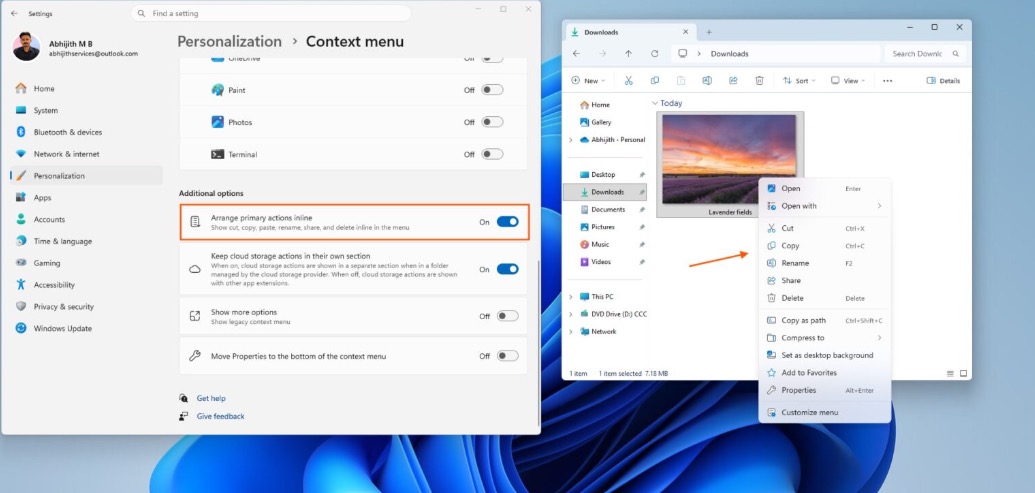Viewport: 1035px width, 493px height.
Task: Click the Cut icon in Explorer toolbar
Action: pos(628,81)
